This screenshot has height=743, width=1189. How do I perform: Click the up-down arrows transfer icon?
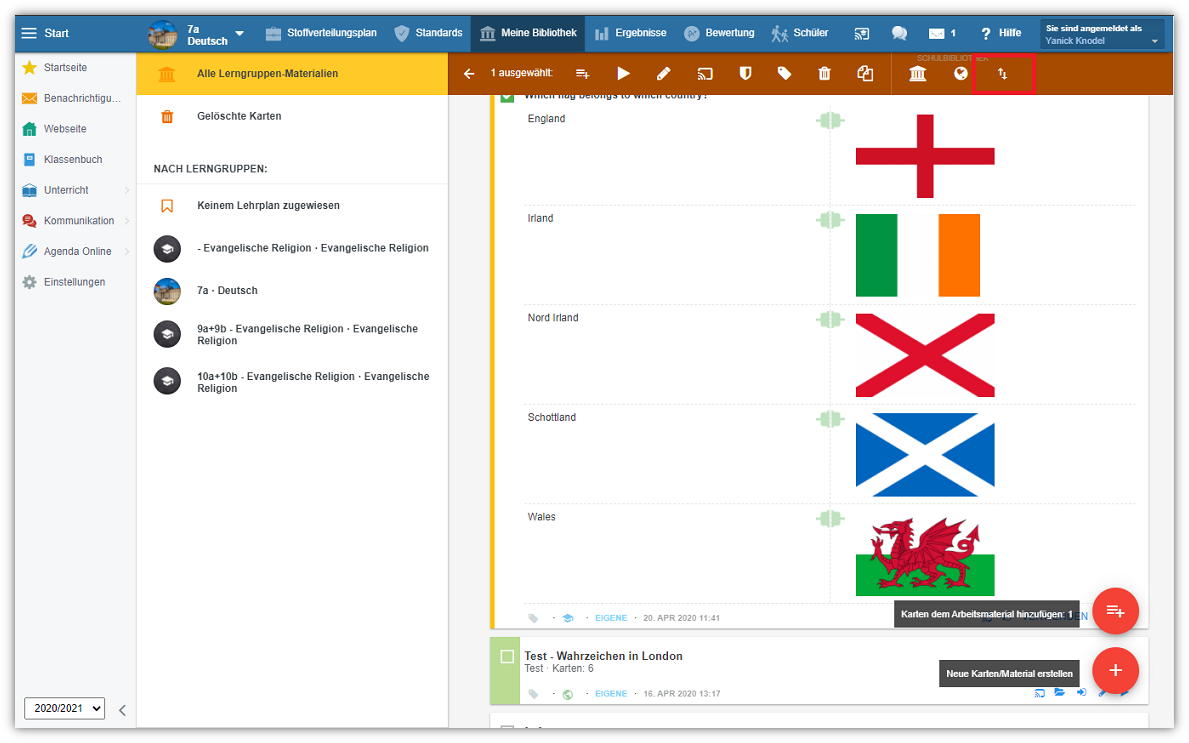coord(1002,74)
